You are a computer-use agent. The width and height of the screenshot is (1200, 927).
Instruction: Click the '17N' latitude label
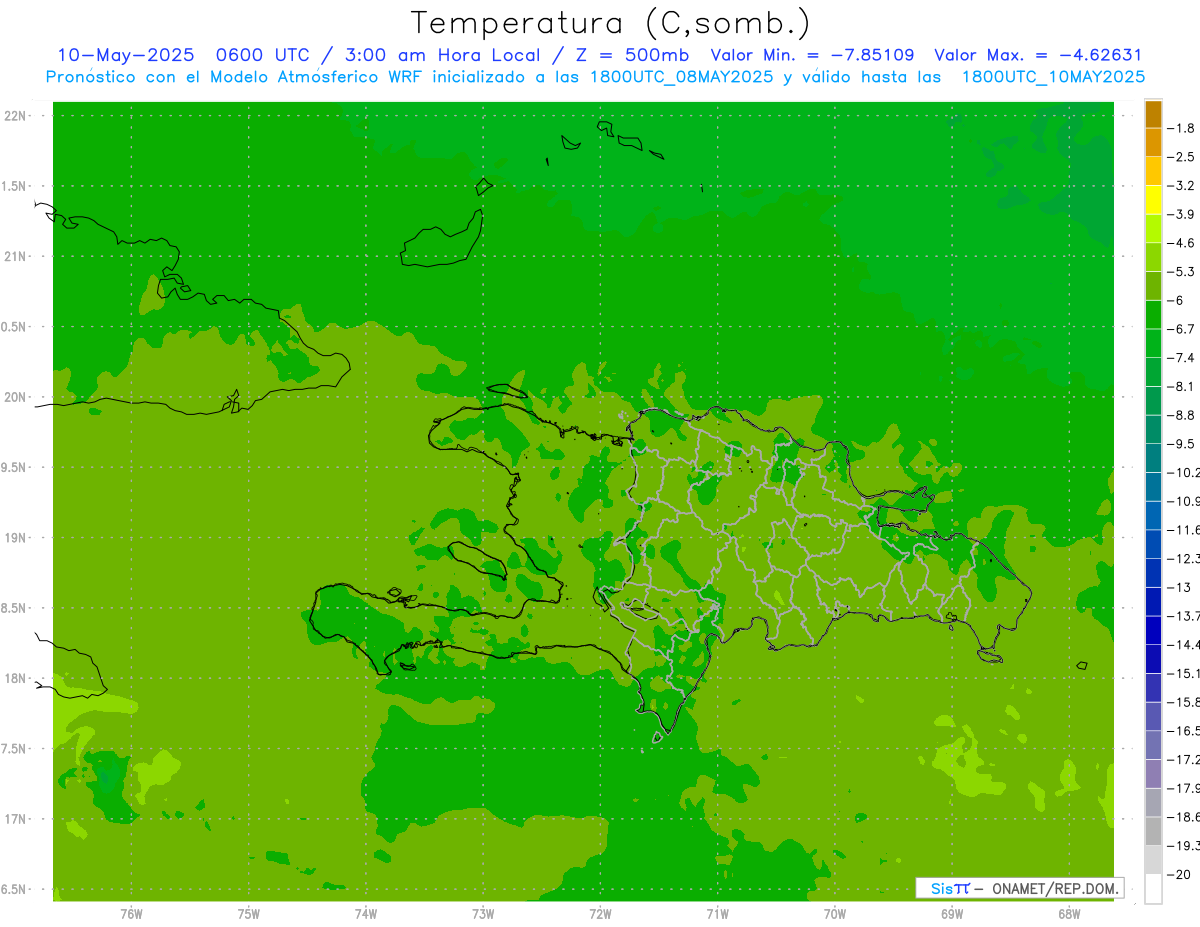click(16, 819)
